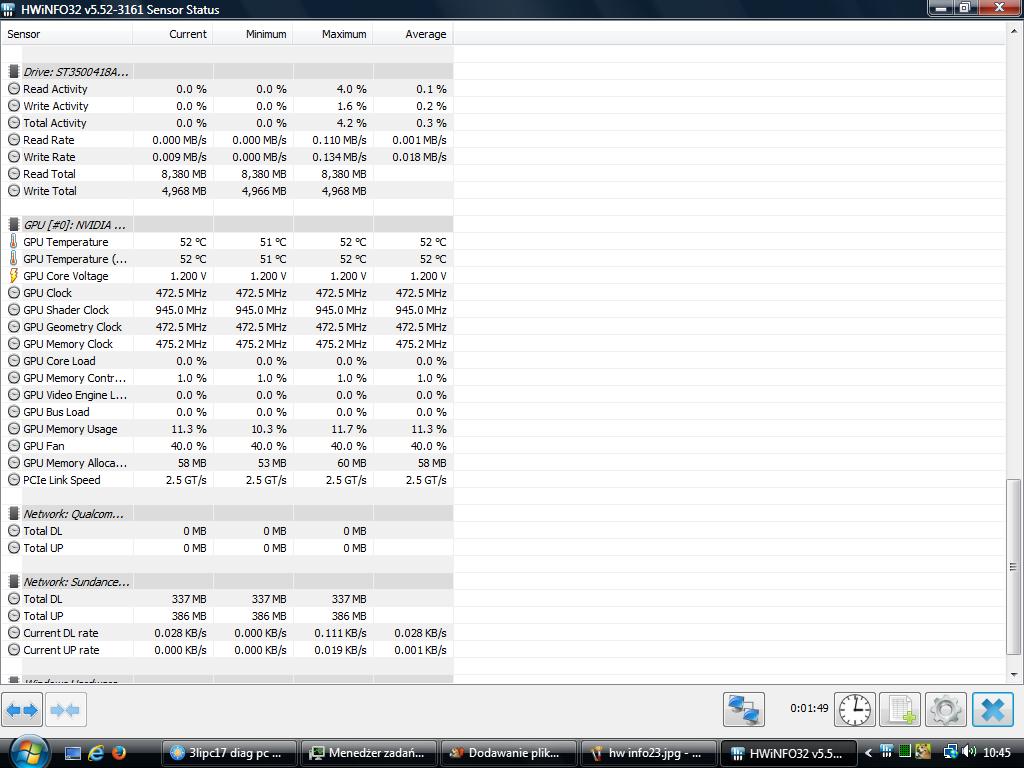The height and width of the screenshot is (768, 1024).
Task: Open the Windows Start orb
Action: tap(29, 752)
